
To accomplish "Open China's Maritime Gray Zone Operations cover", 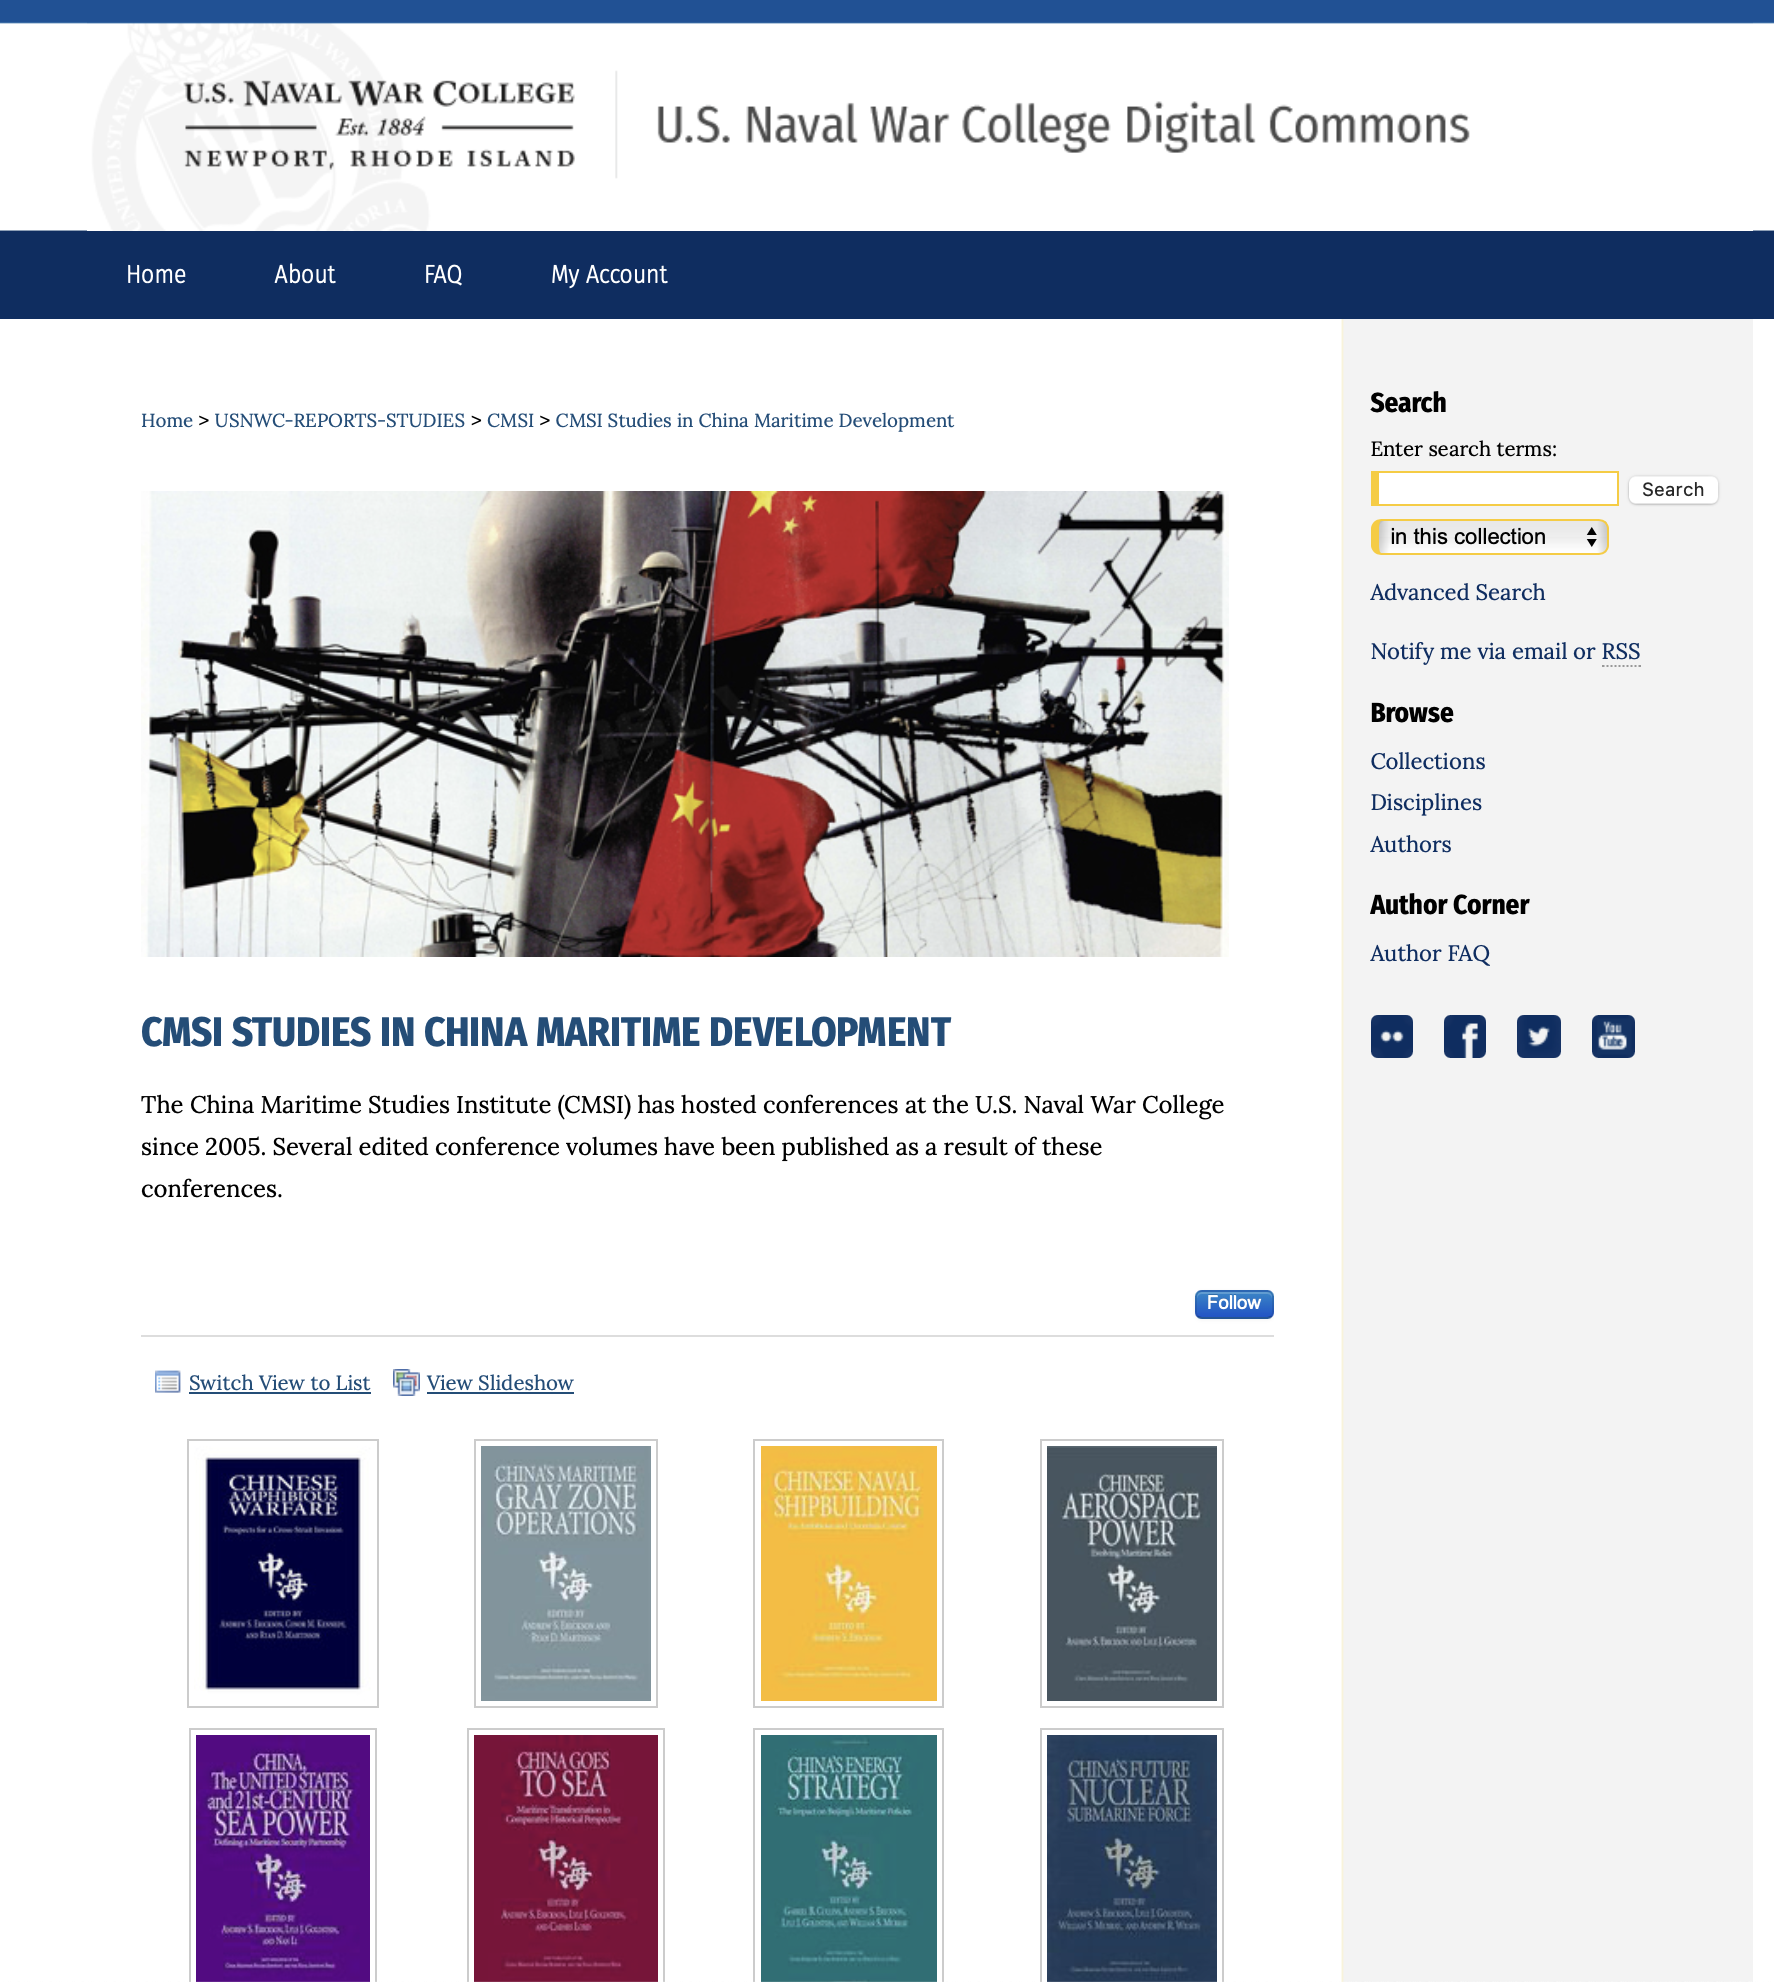I will click(566, 1573).
